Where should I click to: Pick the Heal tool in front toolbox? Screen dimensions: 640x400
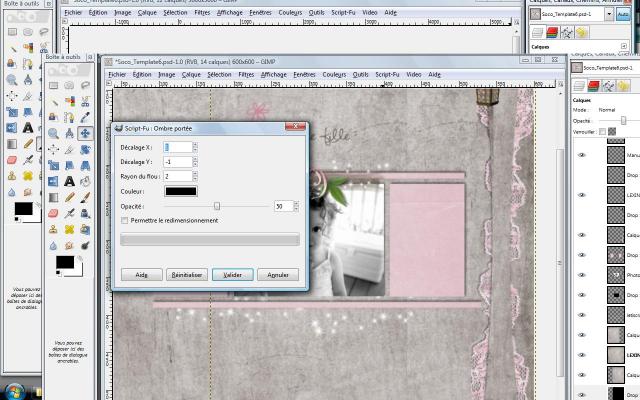(69, 229)
